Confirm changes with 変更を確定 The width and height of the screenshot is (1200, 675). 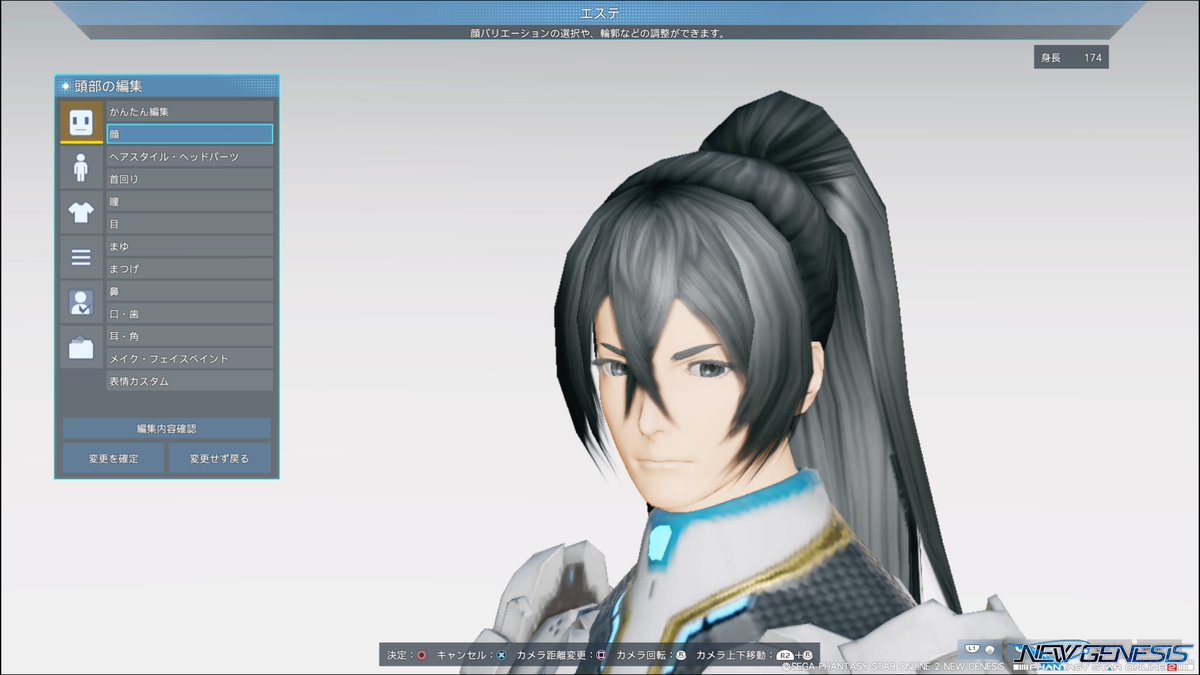click(x=113, y=459)
